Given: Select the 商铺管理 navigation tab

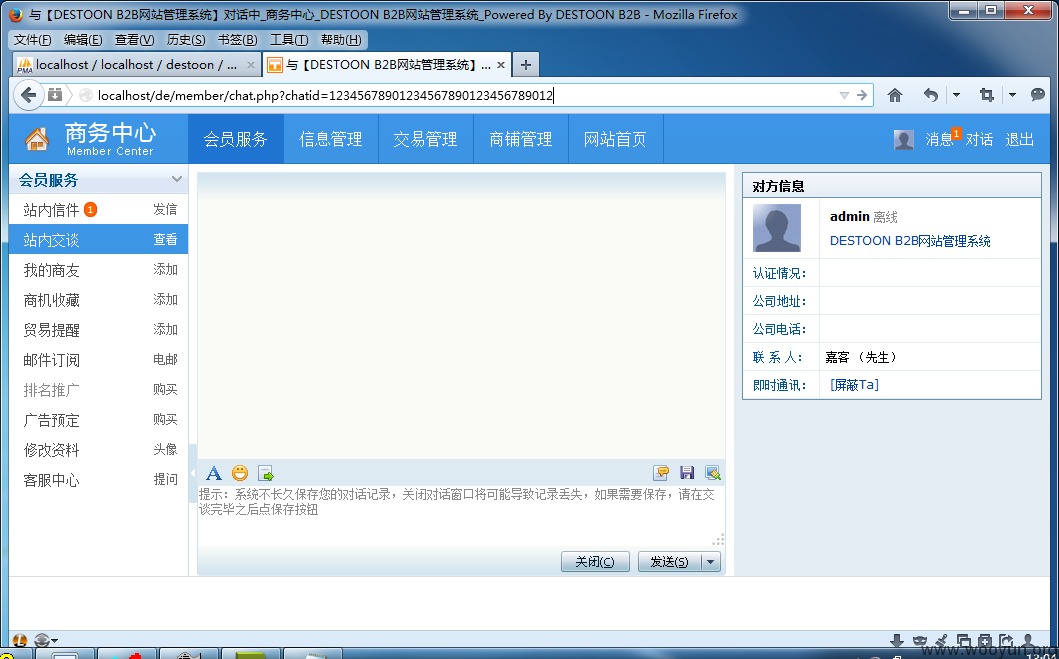Looking at the screenshot, I should pyautogui.click(x=521, y=139).
